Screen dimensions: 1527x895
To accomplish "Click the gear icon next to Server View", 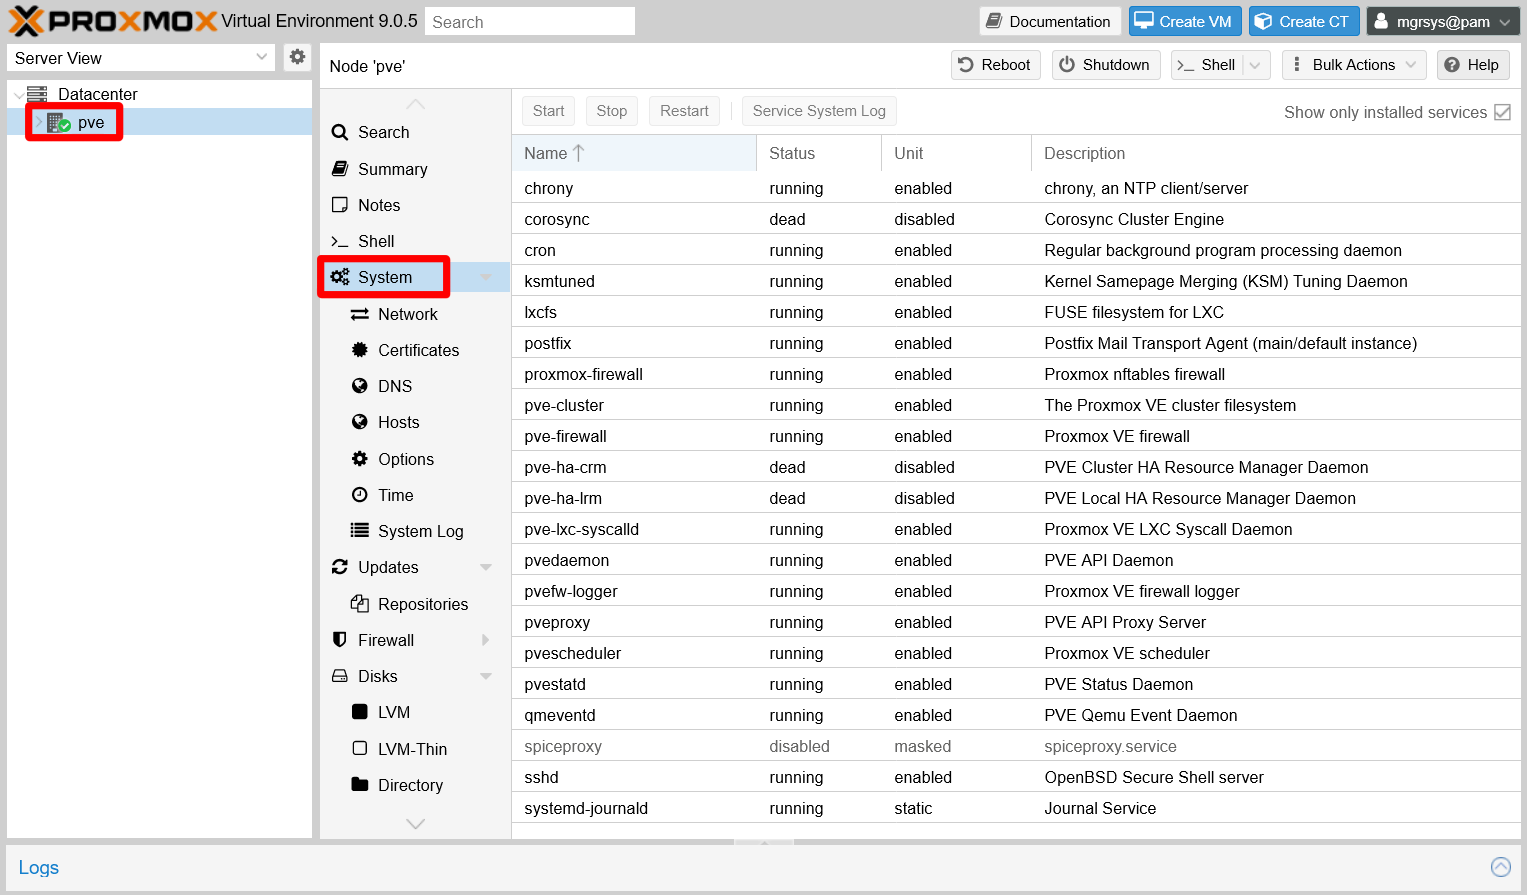I will [x=297, y=57].
